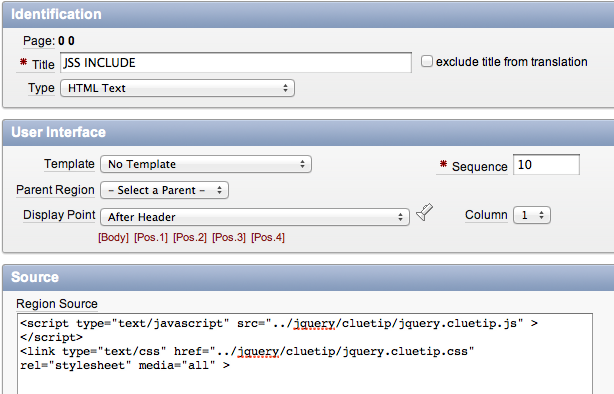Open the Template dropdown showing No Template
Image resolution: width=614 pixels, height=394 pixels.
[x=206, y=164]
